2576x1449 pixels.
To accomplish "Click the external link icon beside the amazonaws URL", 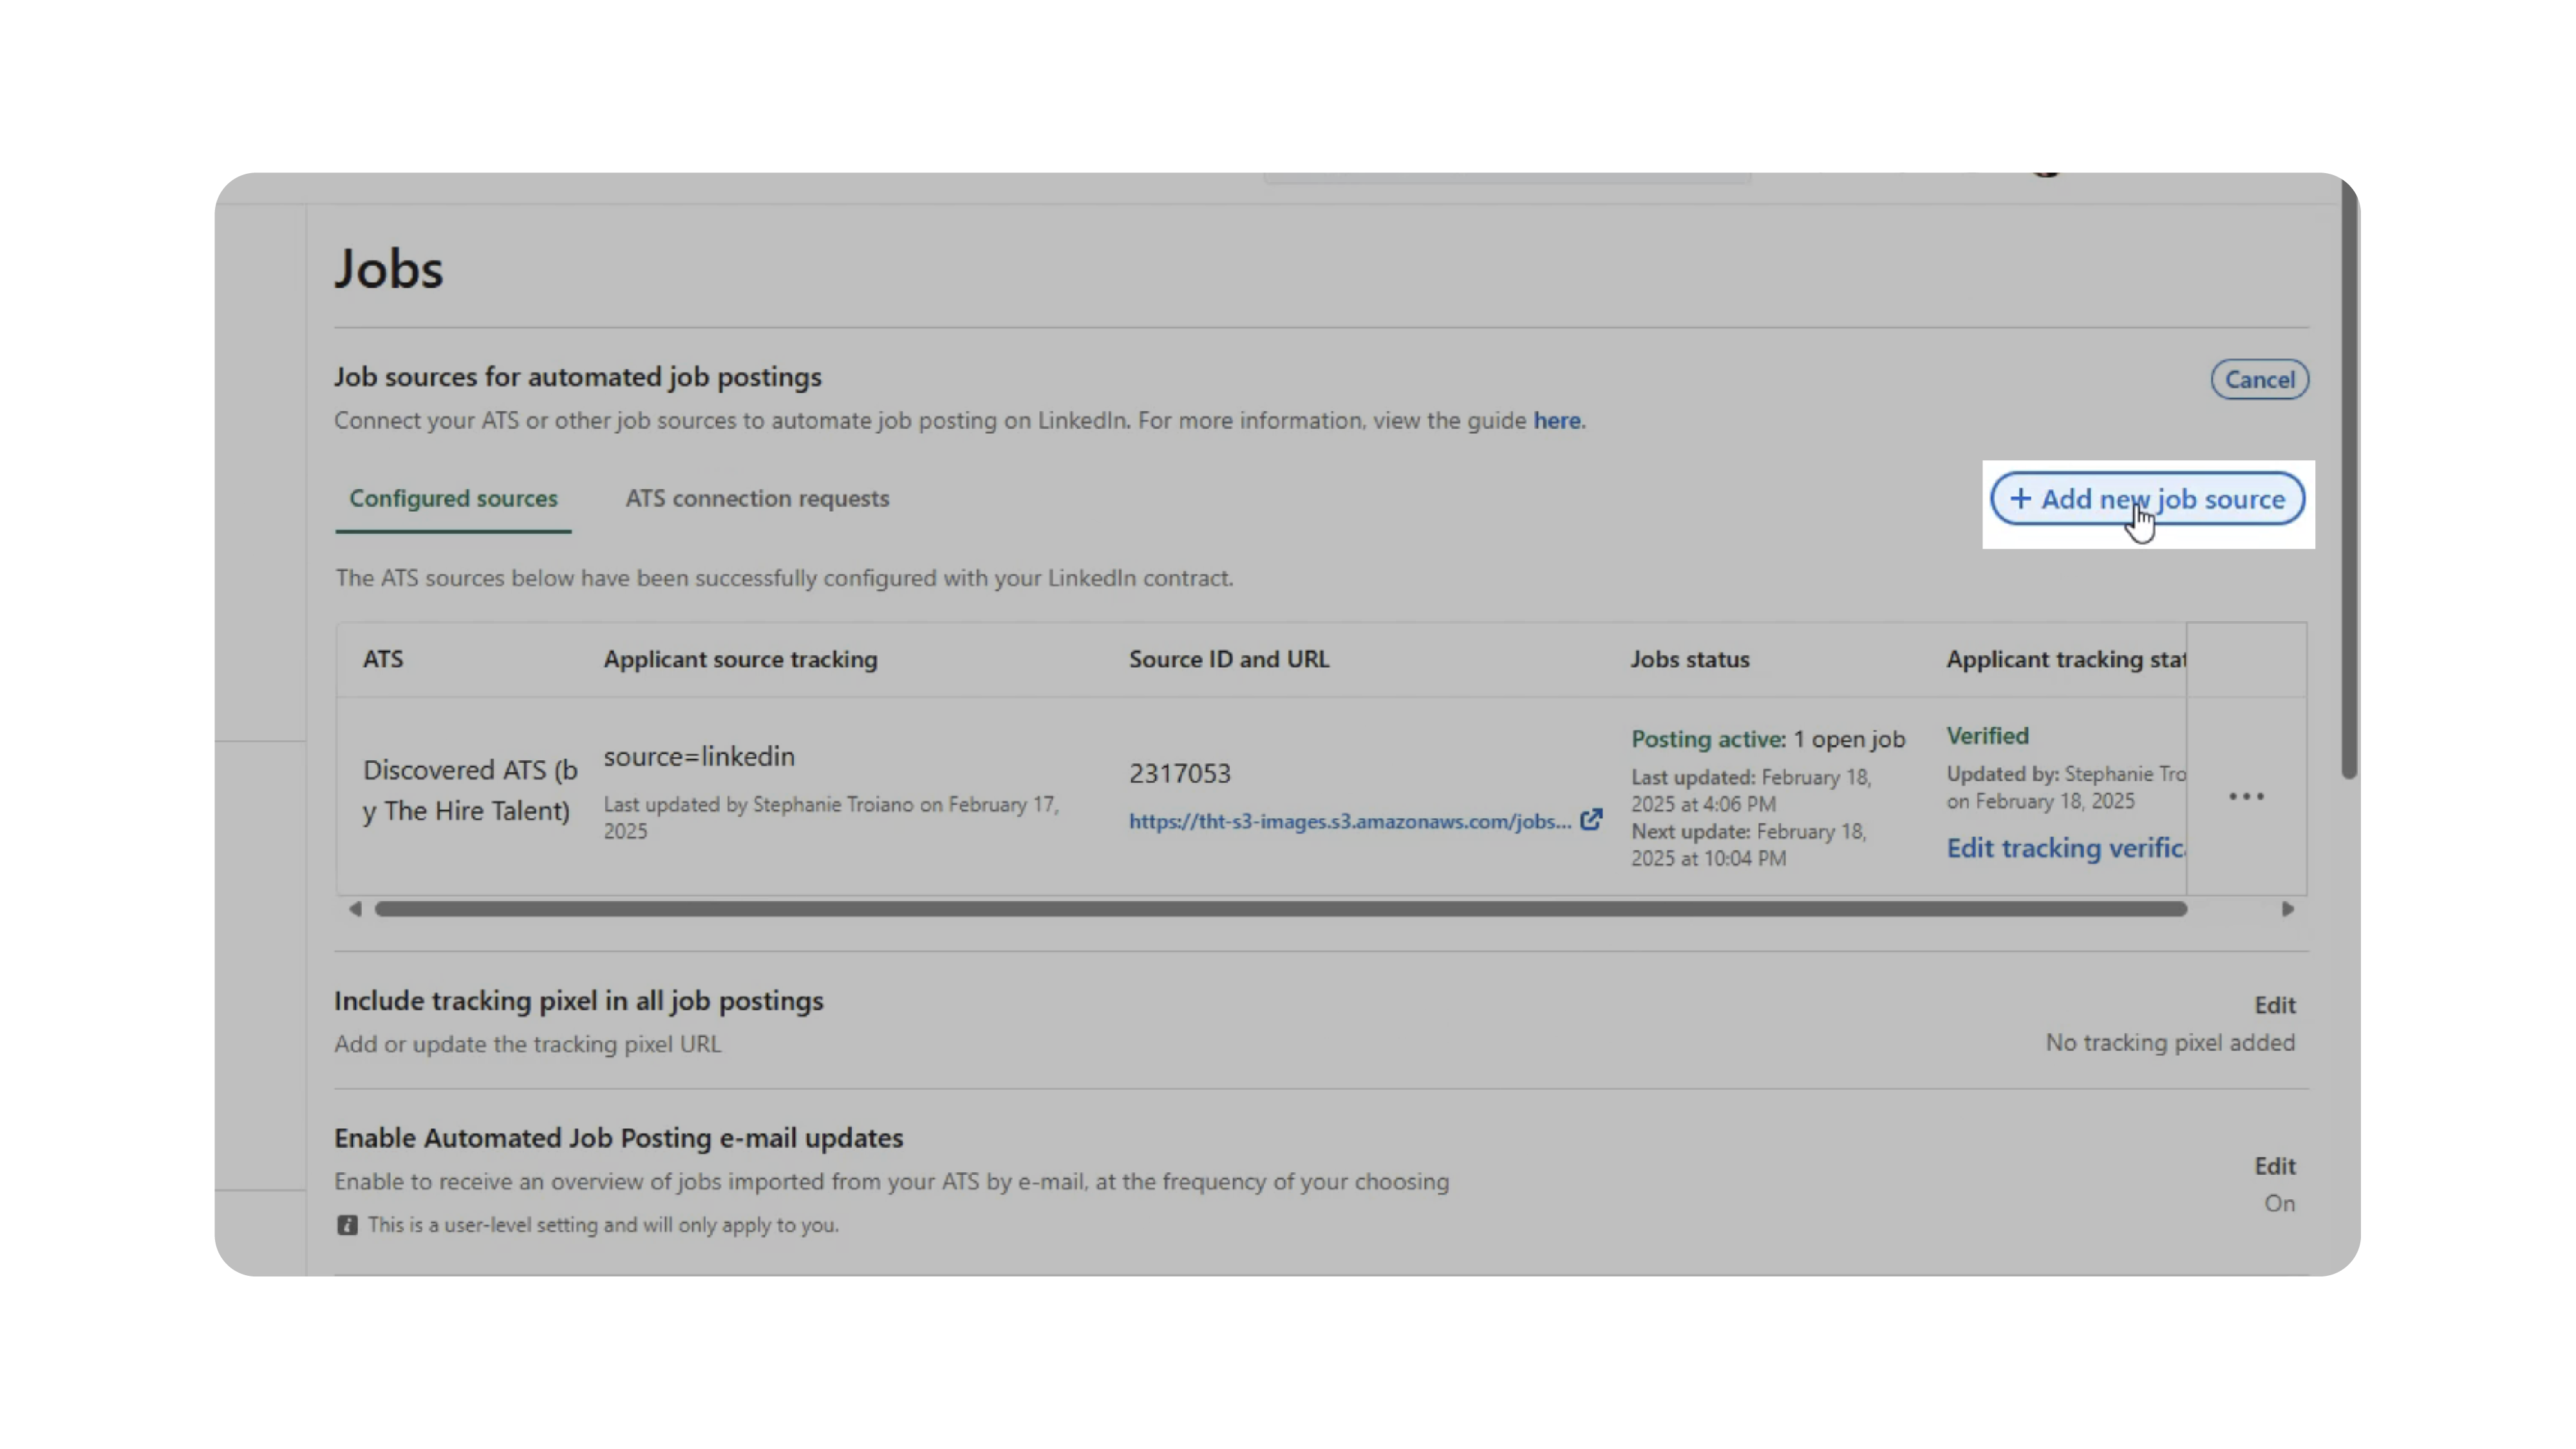I will pos(1591,820).
